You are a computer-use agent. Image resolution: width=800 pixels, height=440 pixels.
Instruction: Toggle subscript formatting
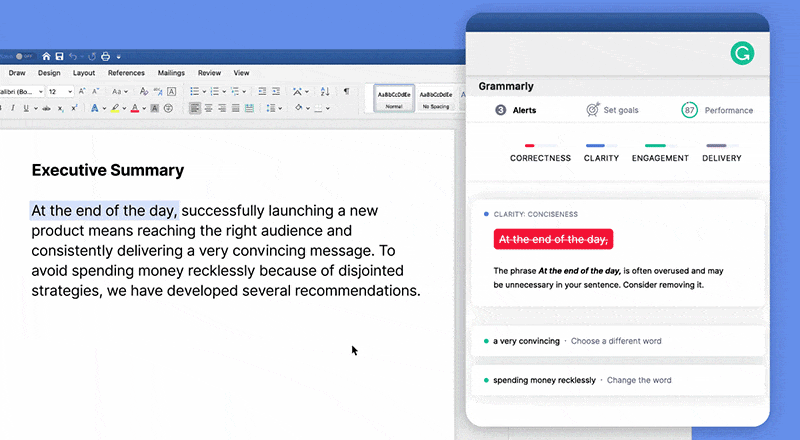60,108
